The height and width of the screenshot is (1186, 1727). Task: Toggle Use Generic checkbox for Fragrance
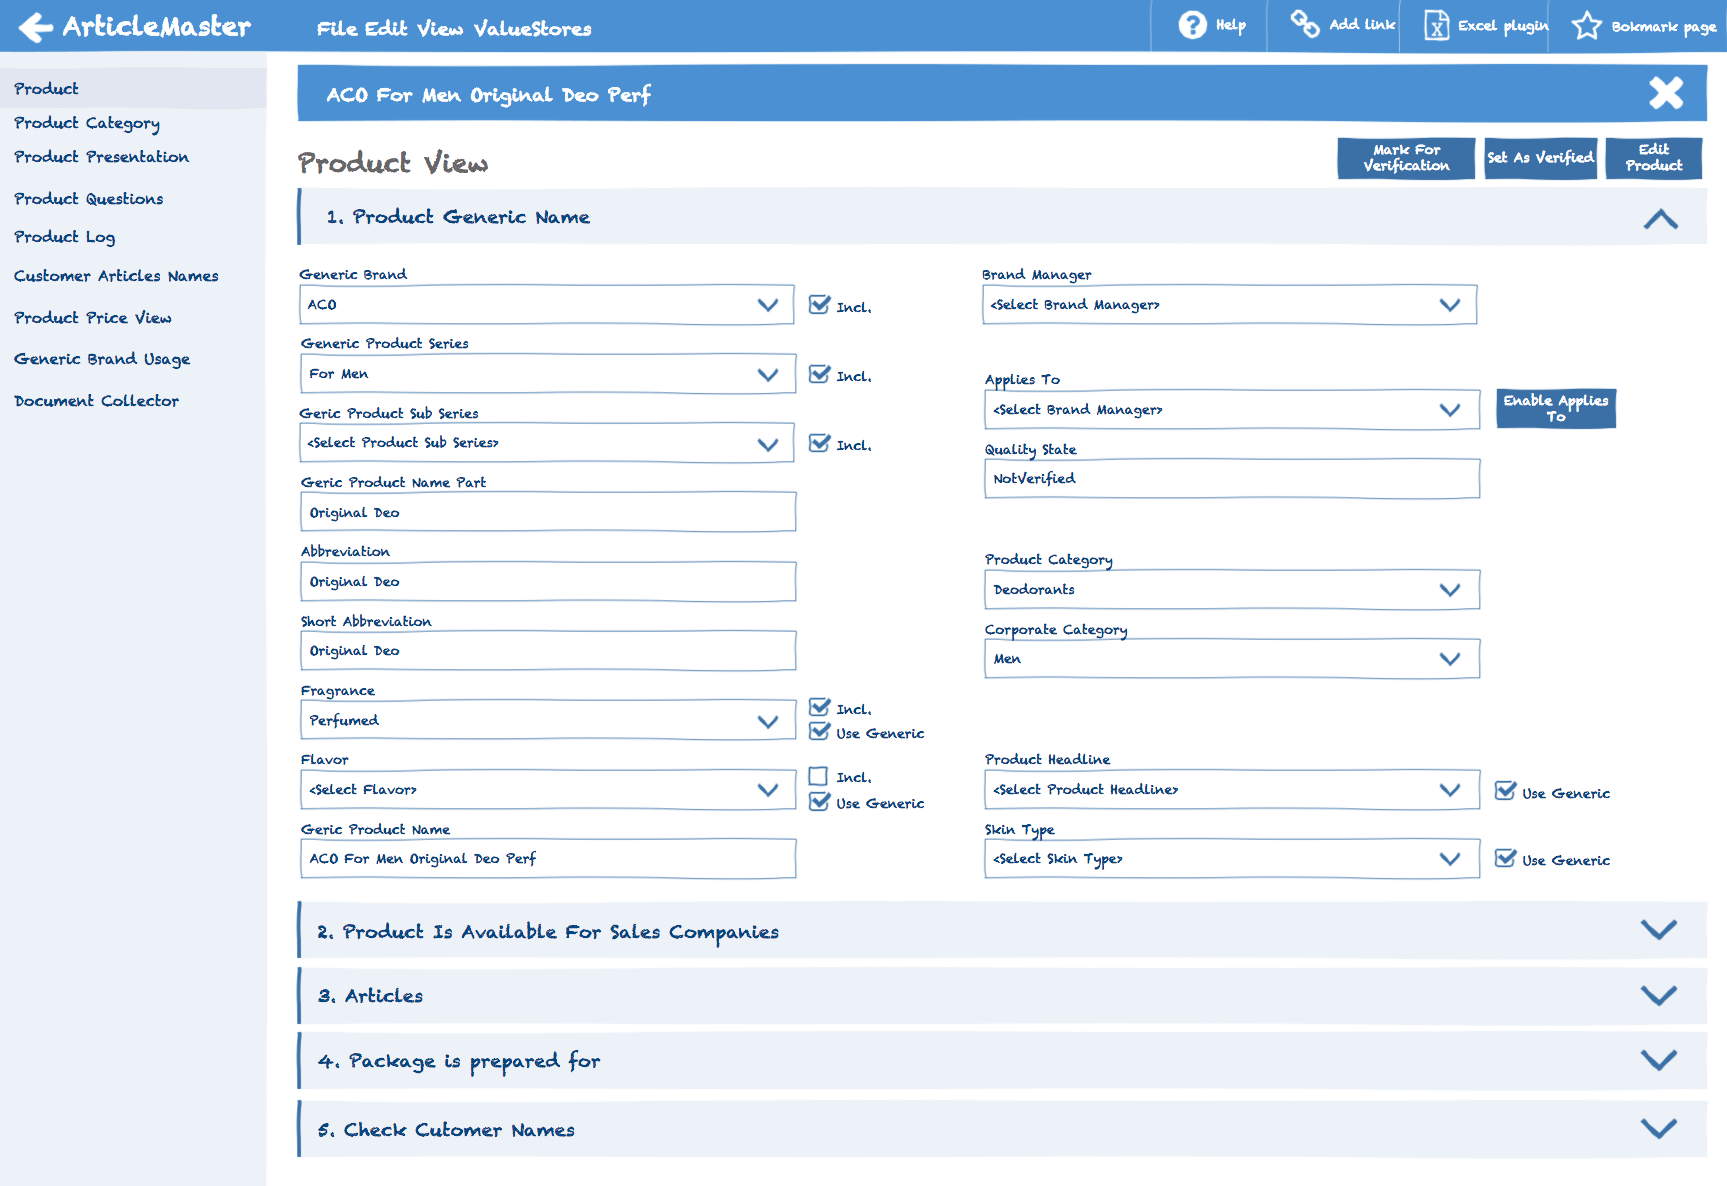point(819,731)
